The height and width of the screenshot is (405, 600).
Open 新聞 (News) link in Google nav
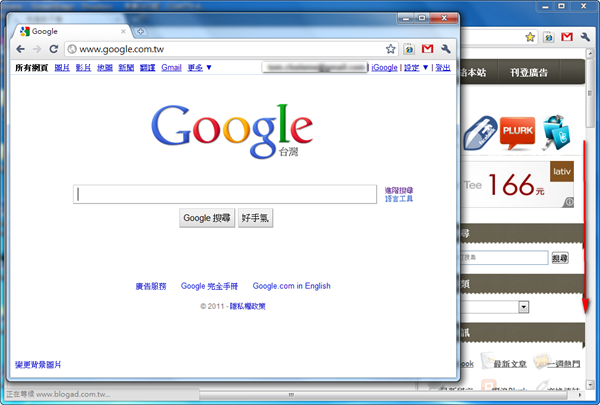(x=126, y=68)
